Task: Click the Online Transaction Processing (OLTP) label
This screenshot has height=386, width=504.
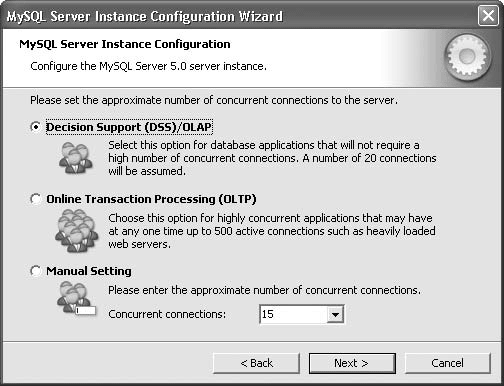Action: [151, 199]
